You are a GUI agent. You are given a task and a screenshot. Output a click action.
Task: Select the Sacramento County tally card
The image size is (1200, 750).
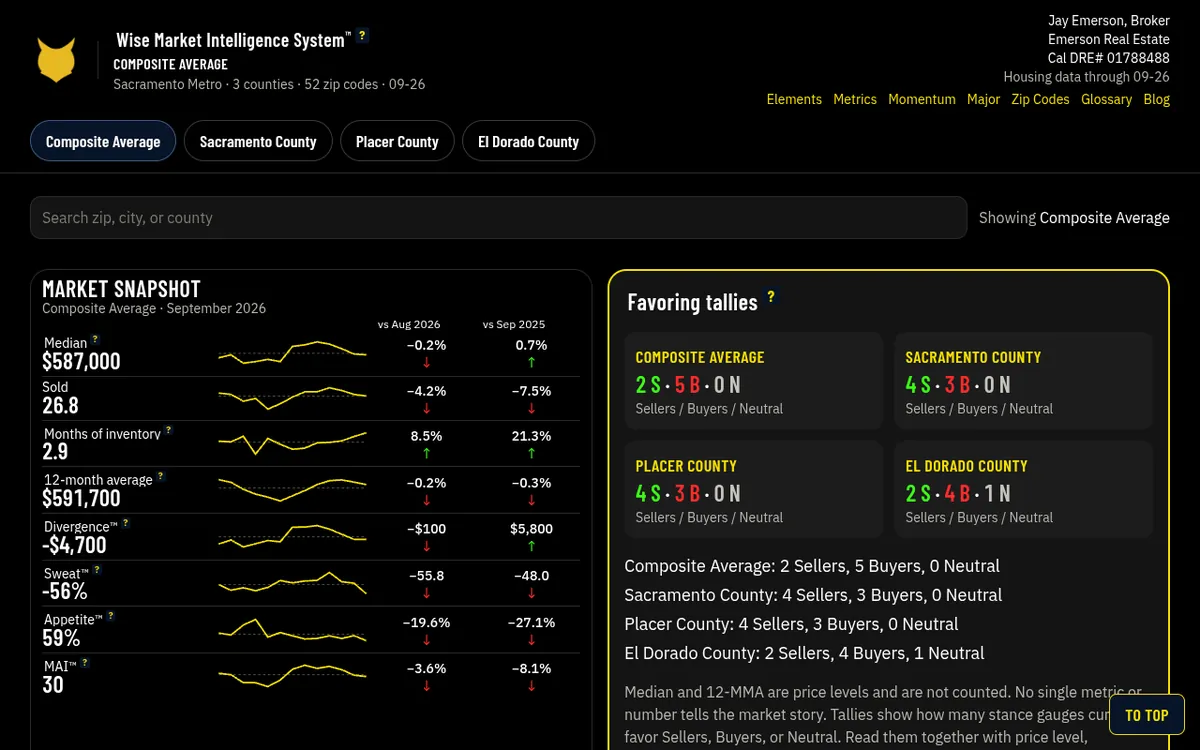tap(1024, 381)
